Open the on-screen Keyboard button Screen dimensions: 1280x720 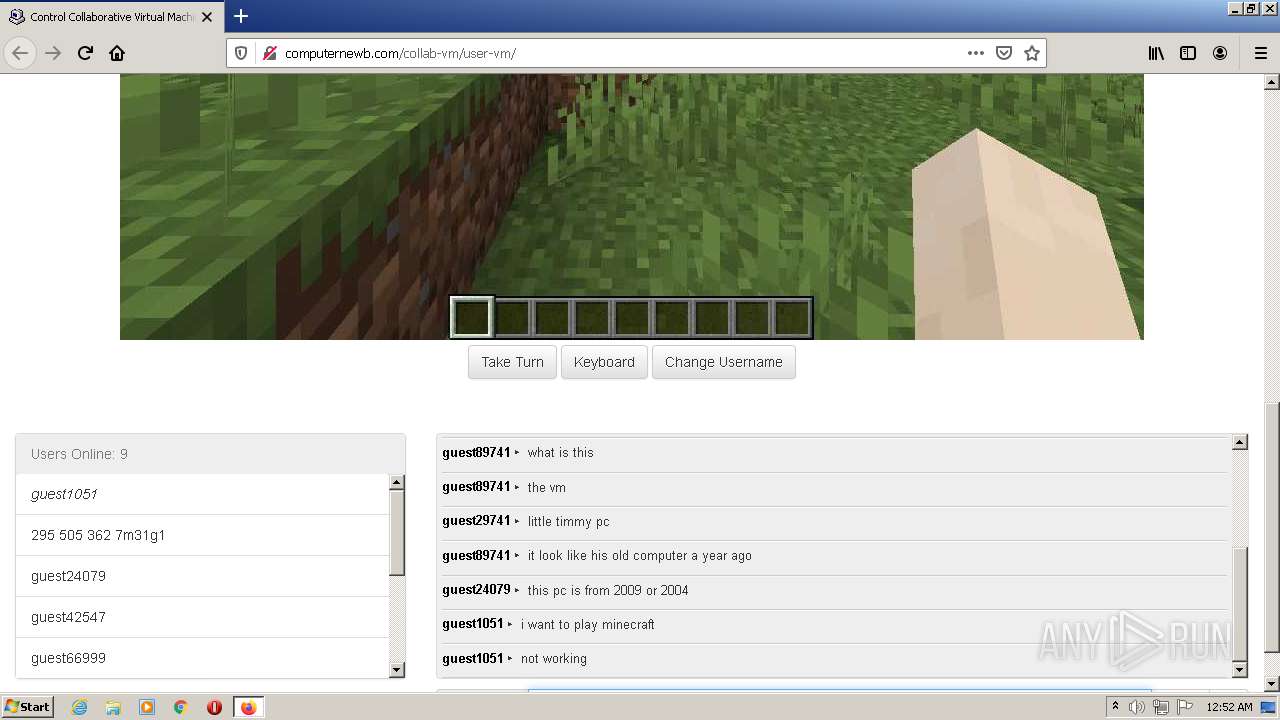(x=604, y=362)
